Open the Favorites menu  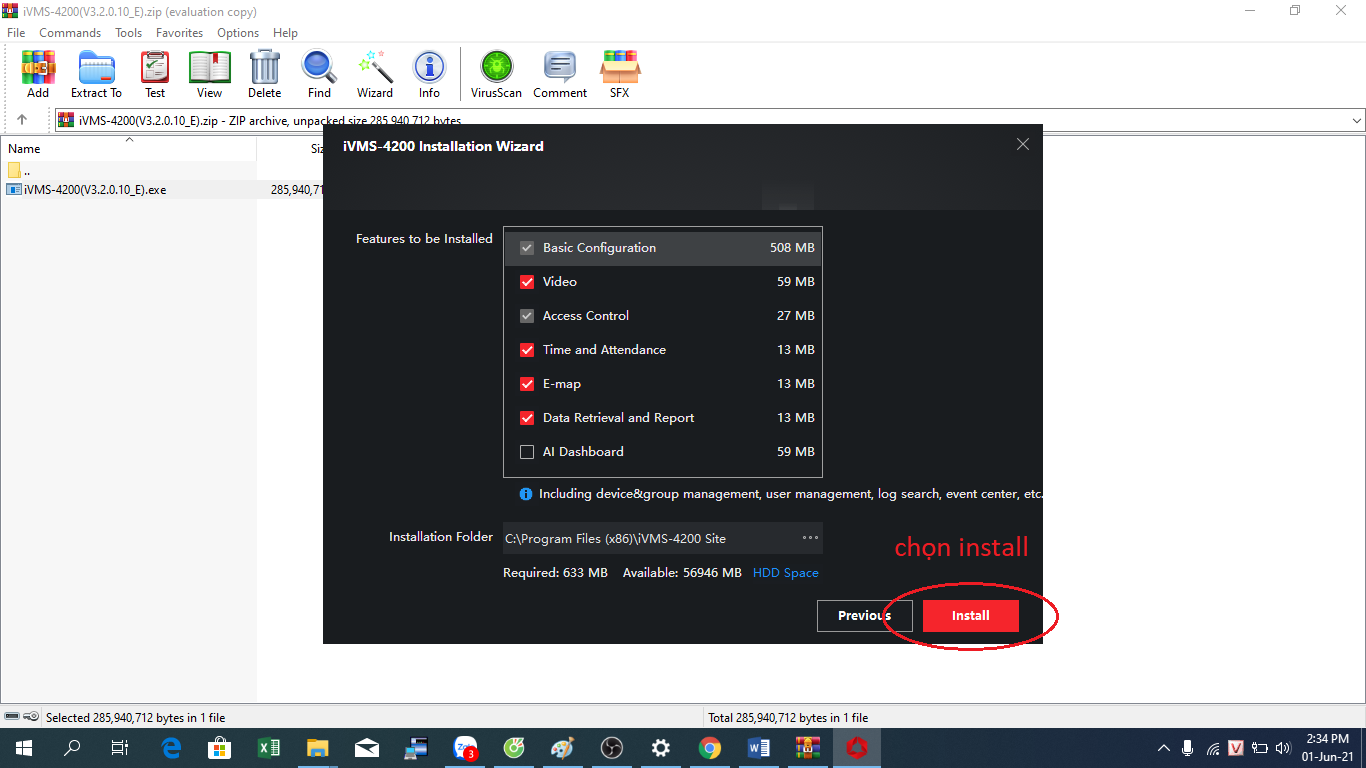pos(180,33)
